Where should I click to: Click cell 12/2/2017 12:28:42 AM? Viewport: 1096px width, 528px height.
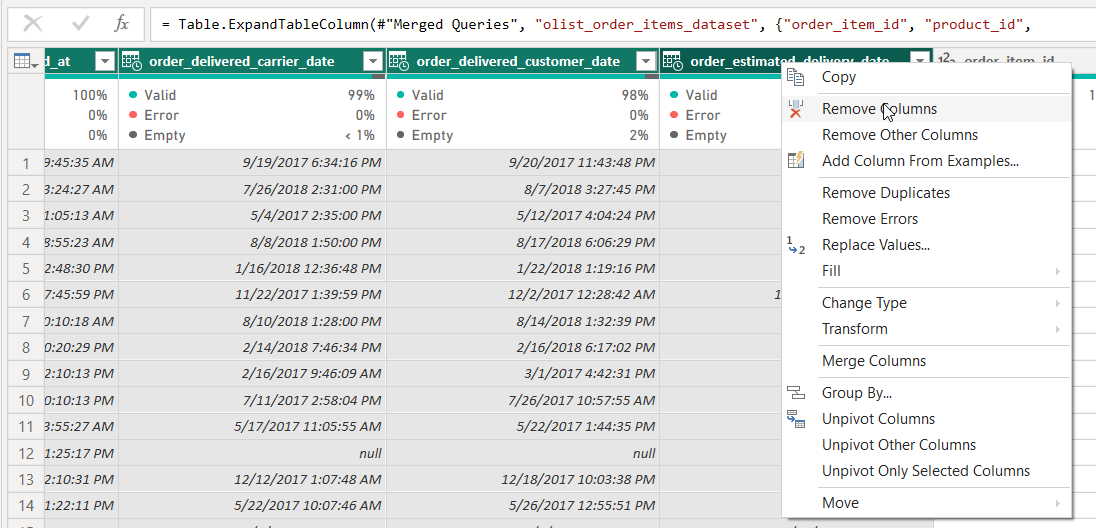523,295
